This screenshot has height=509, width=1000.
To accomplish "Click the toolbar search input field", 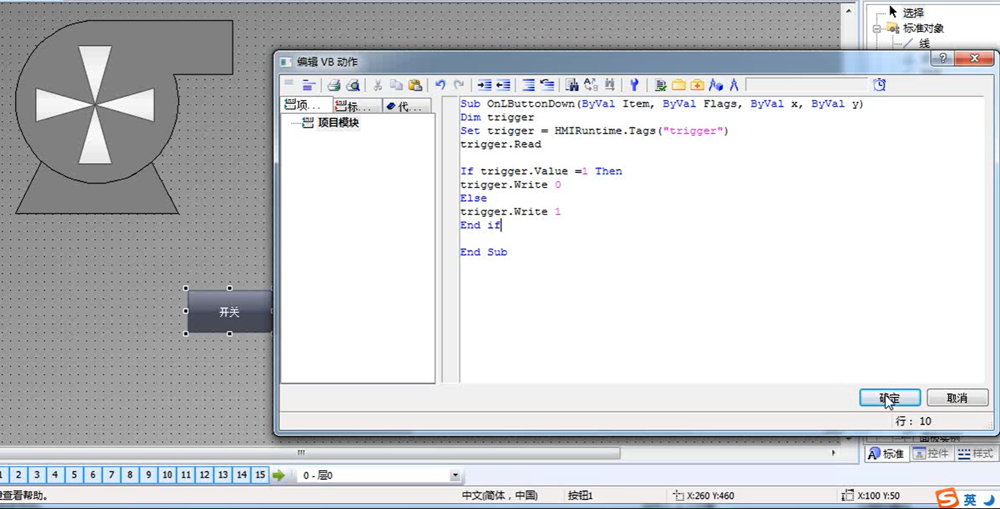I will [x=806, y=86].
